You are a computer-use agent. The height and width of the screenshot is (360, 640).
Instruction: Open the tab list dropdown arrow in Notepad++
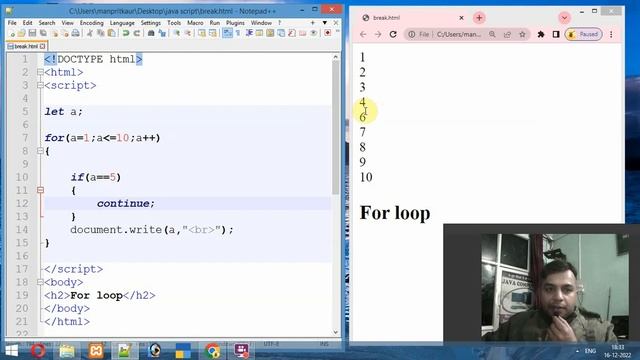coord(324,23)
